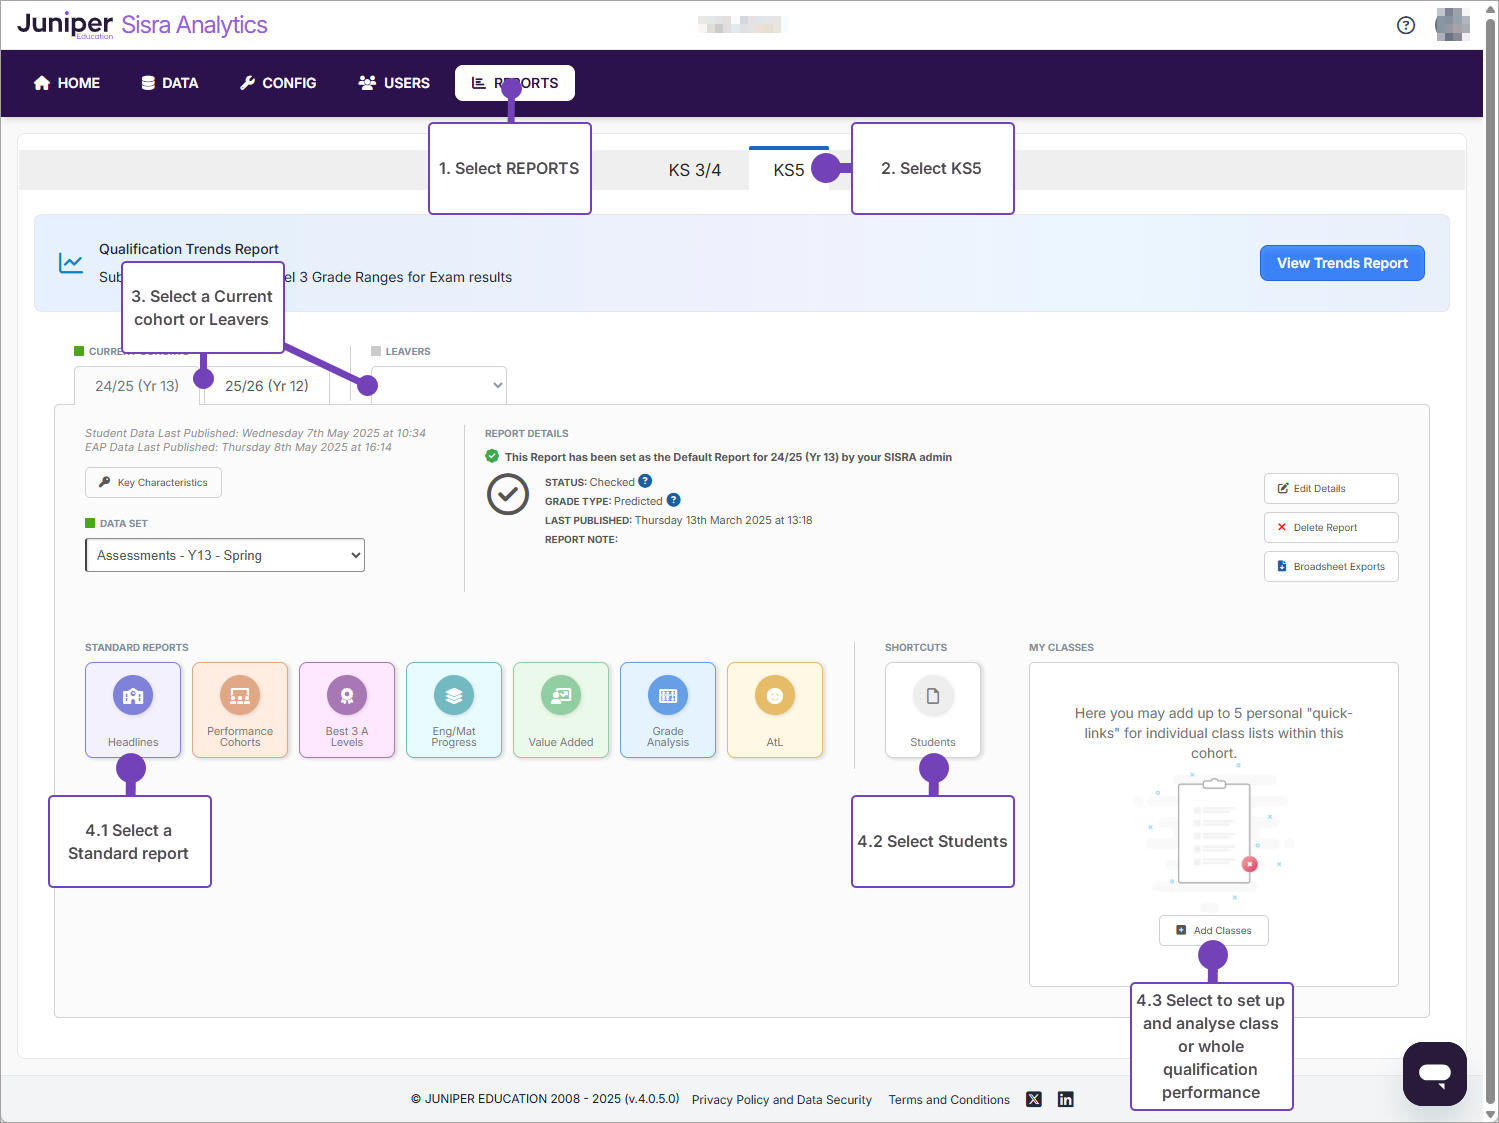Screen dimensions: 1499x1123
Task: Toggle the Leavers checkbox
Action: [375, 351]
